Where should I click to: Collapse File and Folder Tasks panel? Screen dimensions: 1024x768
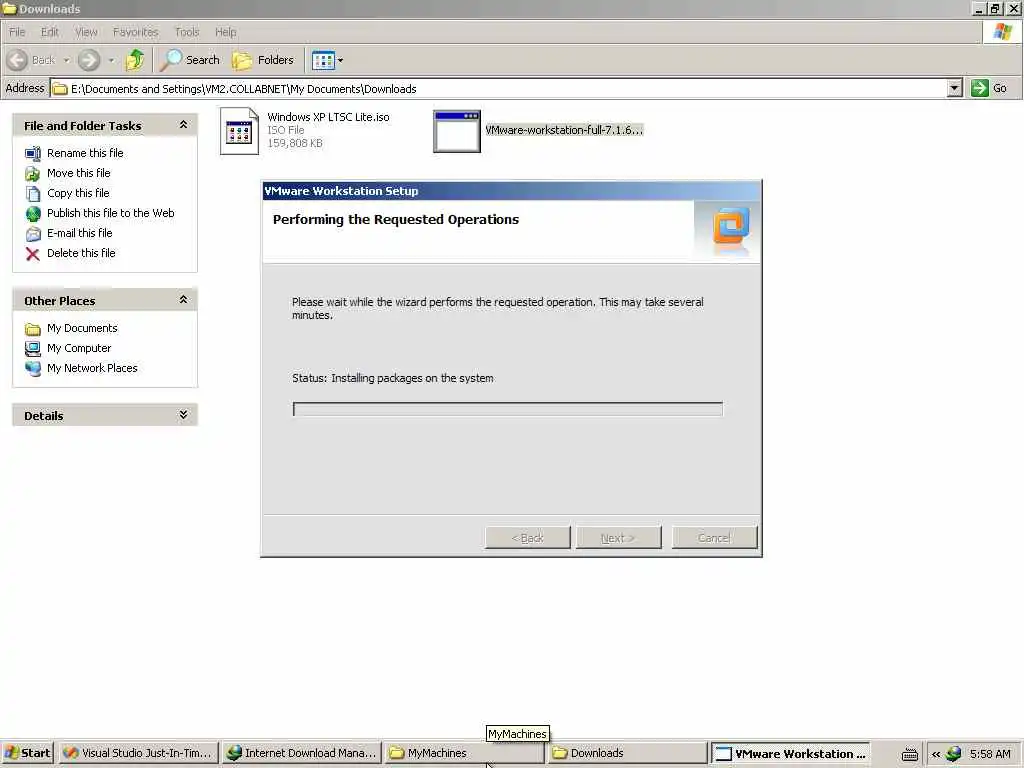184,125
